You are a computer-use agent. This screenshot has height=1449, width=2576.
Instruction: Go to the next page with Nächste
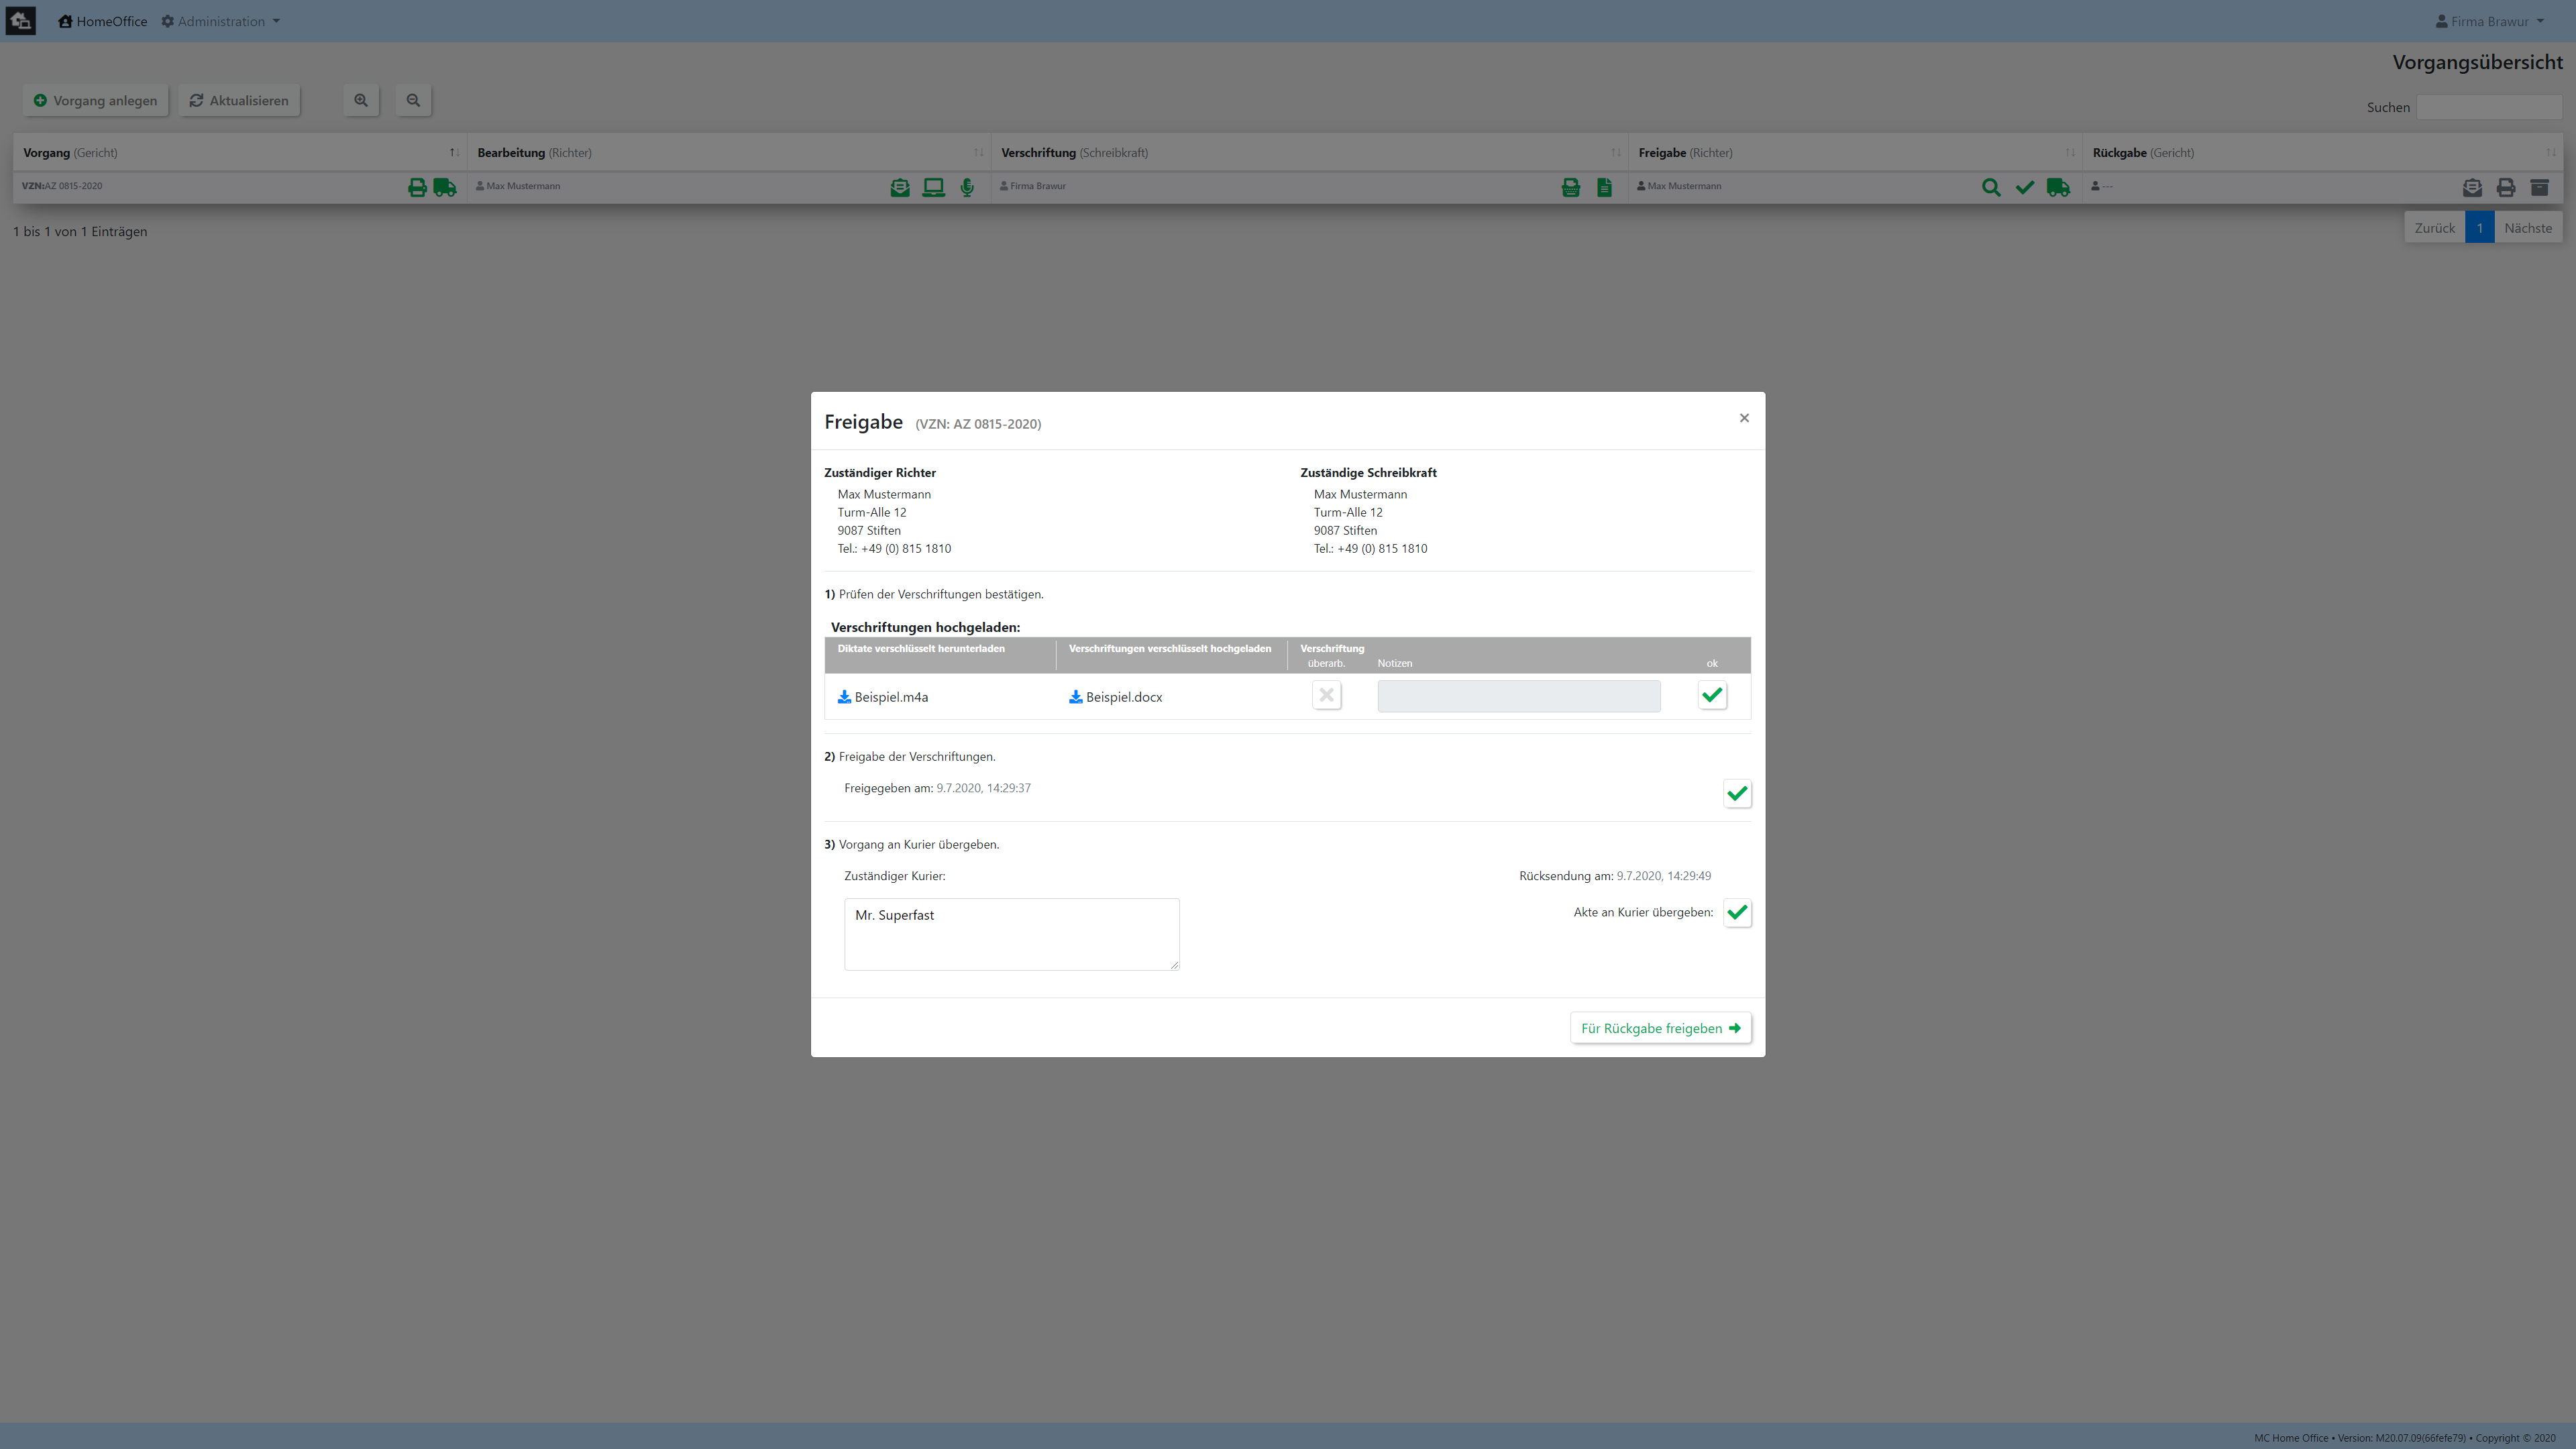click(x=2528, y=228)
